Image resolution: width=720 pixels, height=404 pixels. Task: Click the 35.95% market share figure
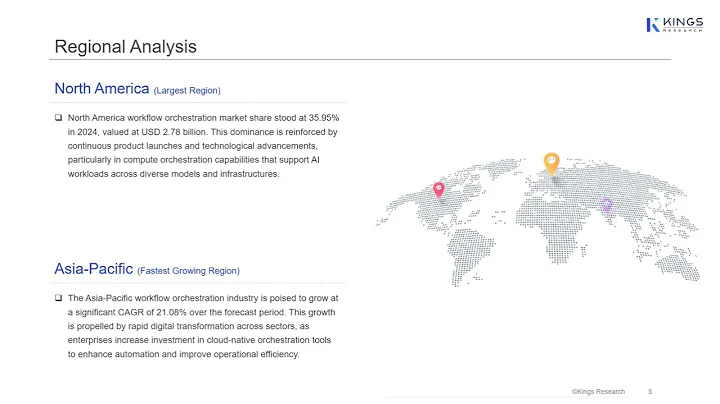point(324,118)
